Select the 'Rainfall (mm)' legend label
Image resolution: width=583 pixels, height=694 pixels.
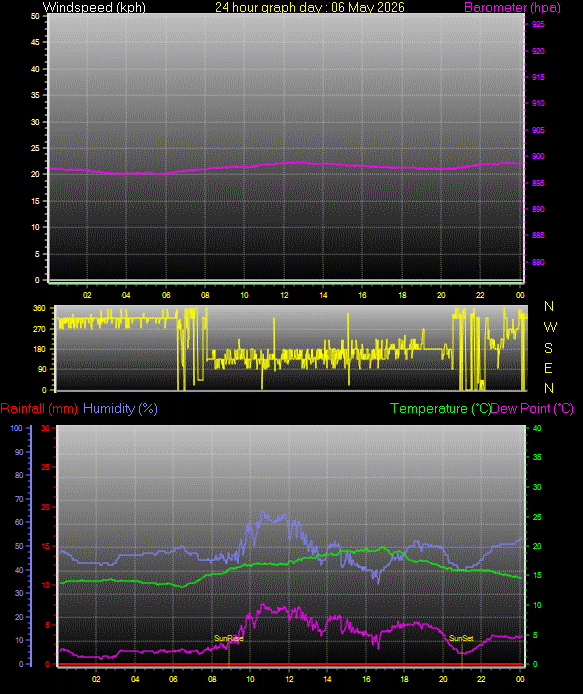tap(39, 409)
